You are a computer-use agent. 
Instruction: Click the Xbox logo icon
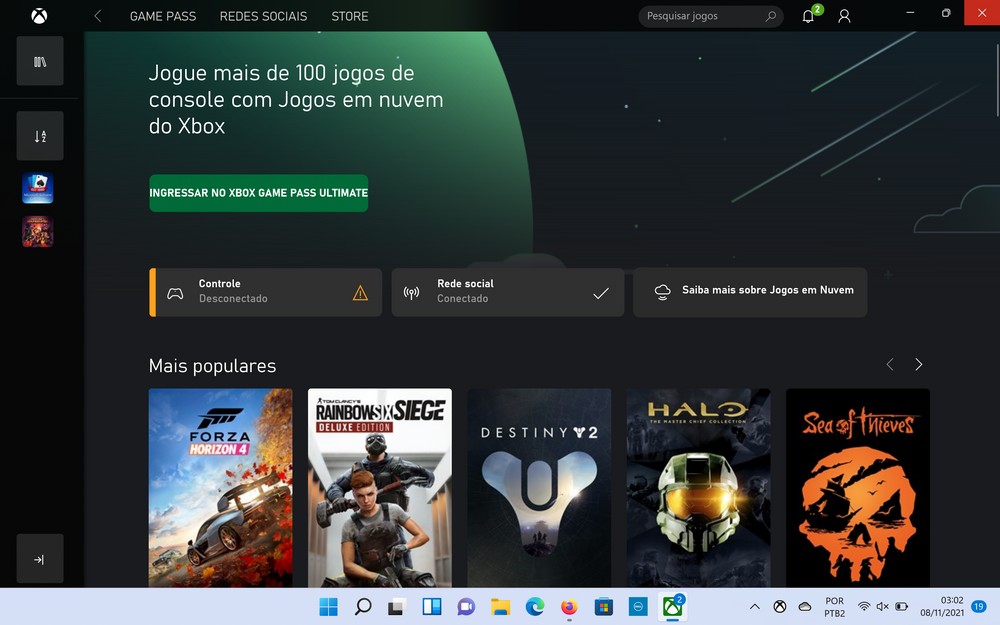tap(39, 16)
